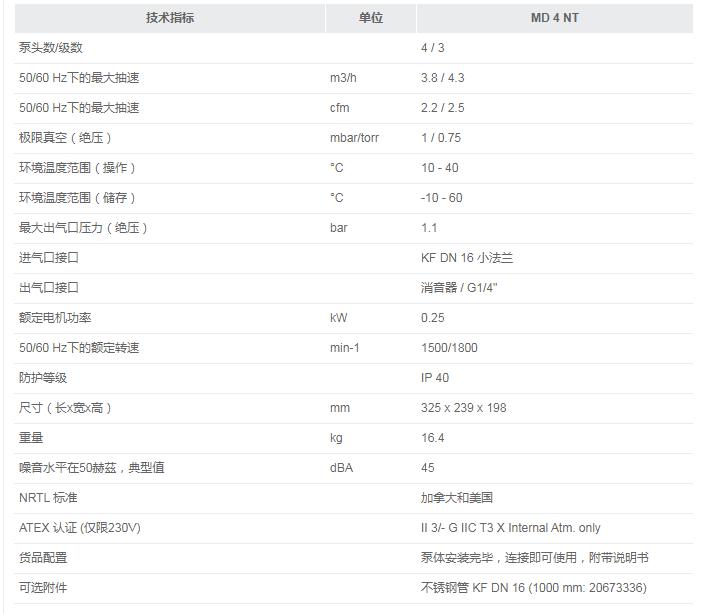The height and width of the screenshot is (614, 704).
Task: Select the value 2.2 / 2.5
Action: coord(443,108)
